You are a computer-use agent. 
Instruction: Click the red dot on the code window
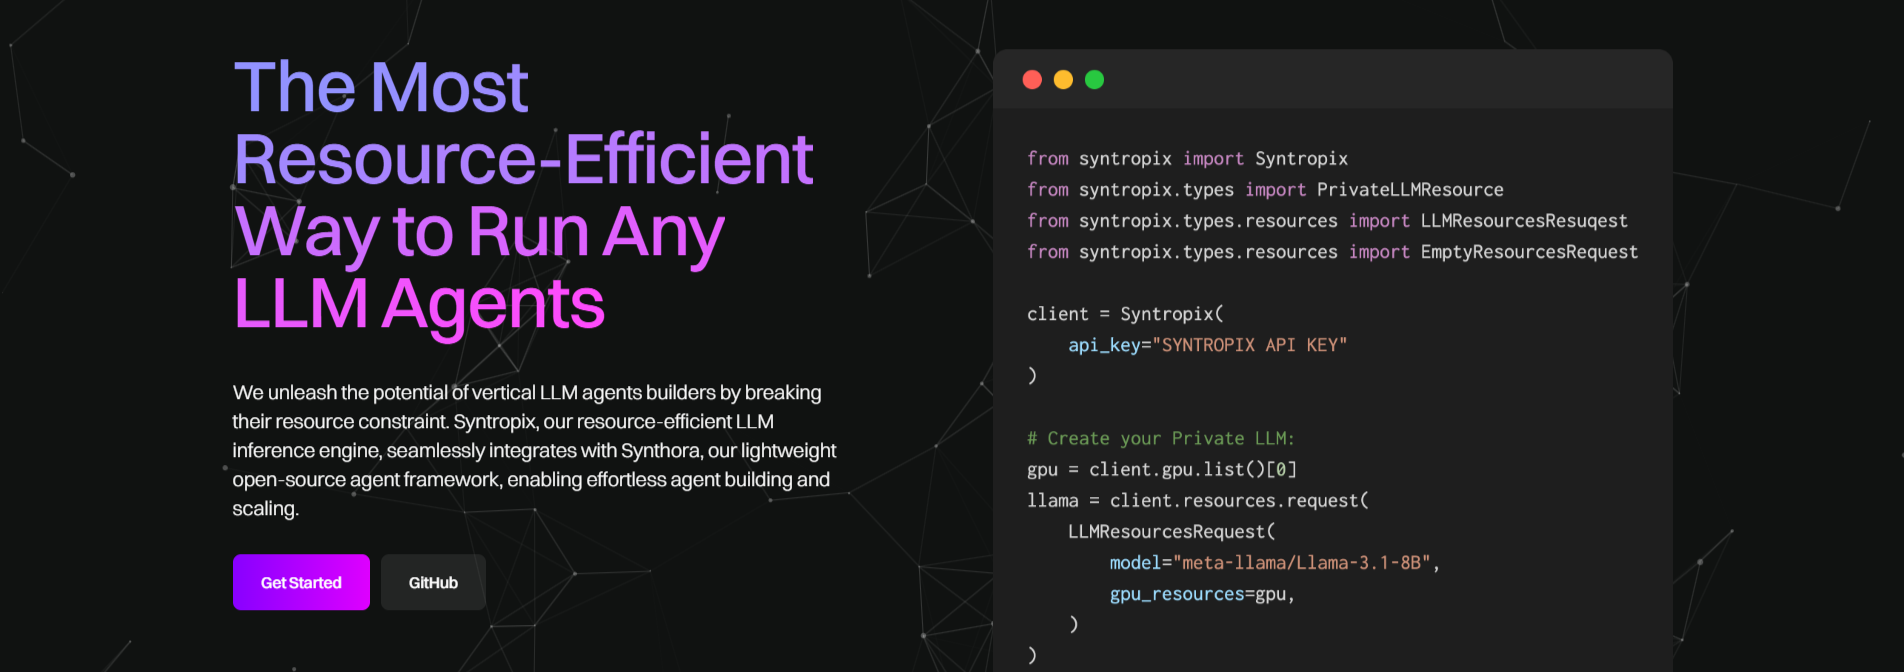(1032, 80)
